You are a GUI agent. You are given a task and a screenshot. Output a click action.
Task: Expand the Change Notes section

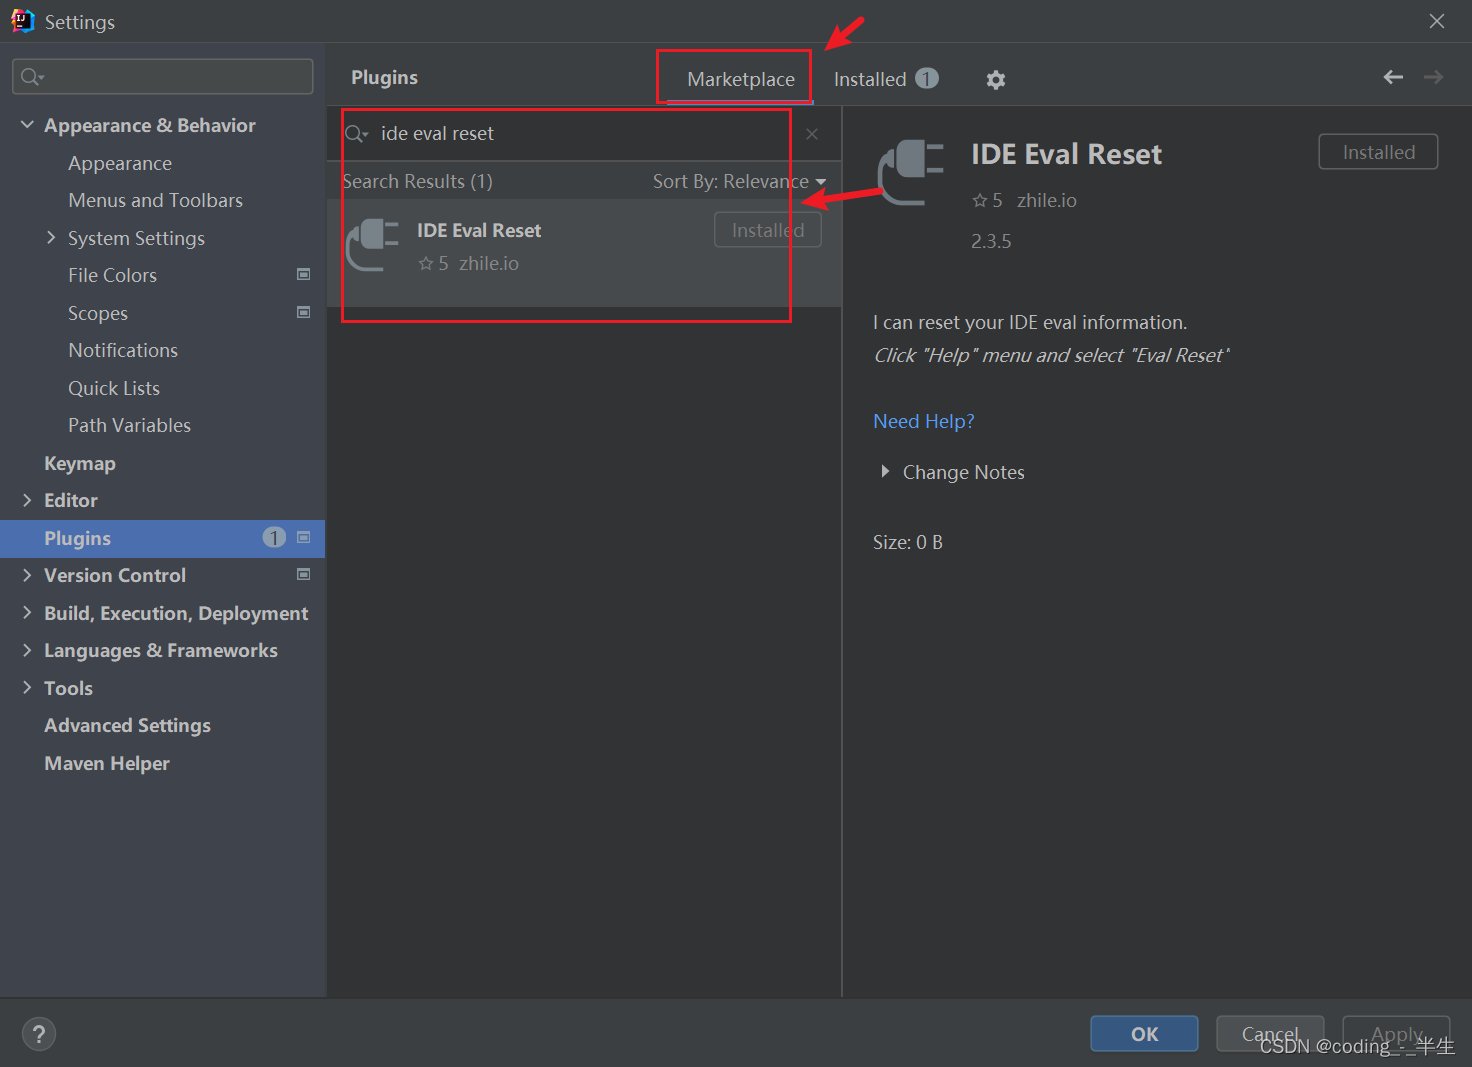(885, 471)
